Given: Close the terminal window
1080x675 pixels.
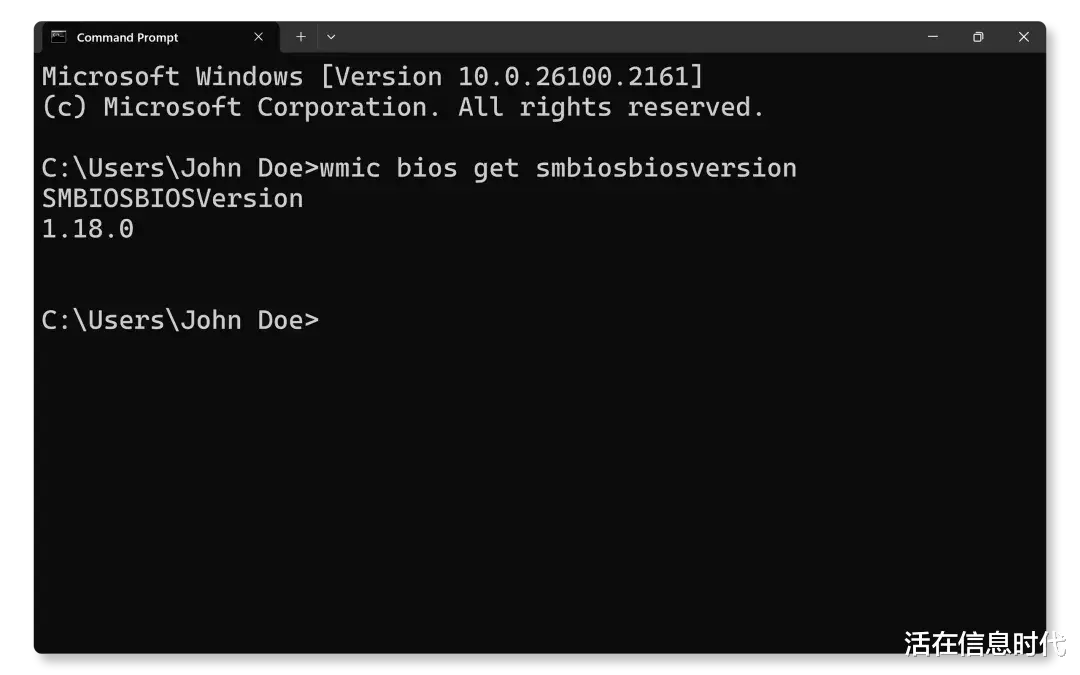Looking at the screenshot, I should tap(1023, 37).
